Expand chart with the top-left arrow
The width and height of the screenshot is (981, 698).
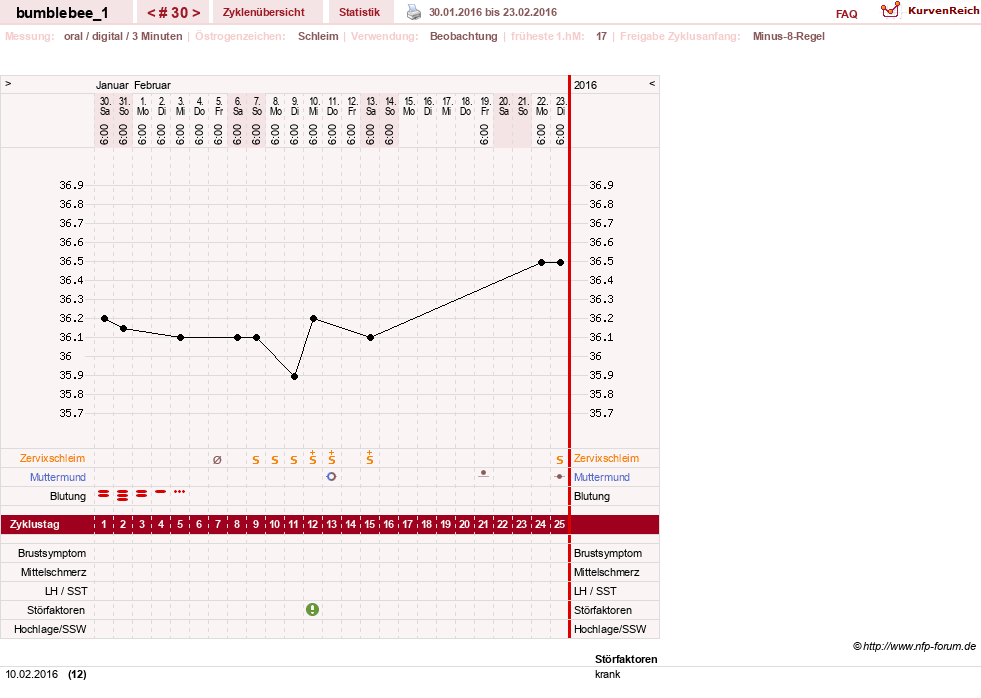click(x=8, y=83)
